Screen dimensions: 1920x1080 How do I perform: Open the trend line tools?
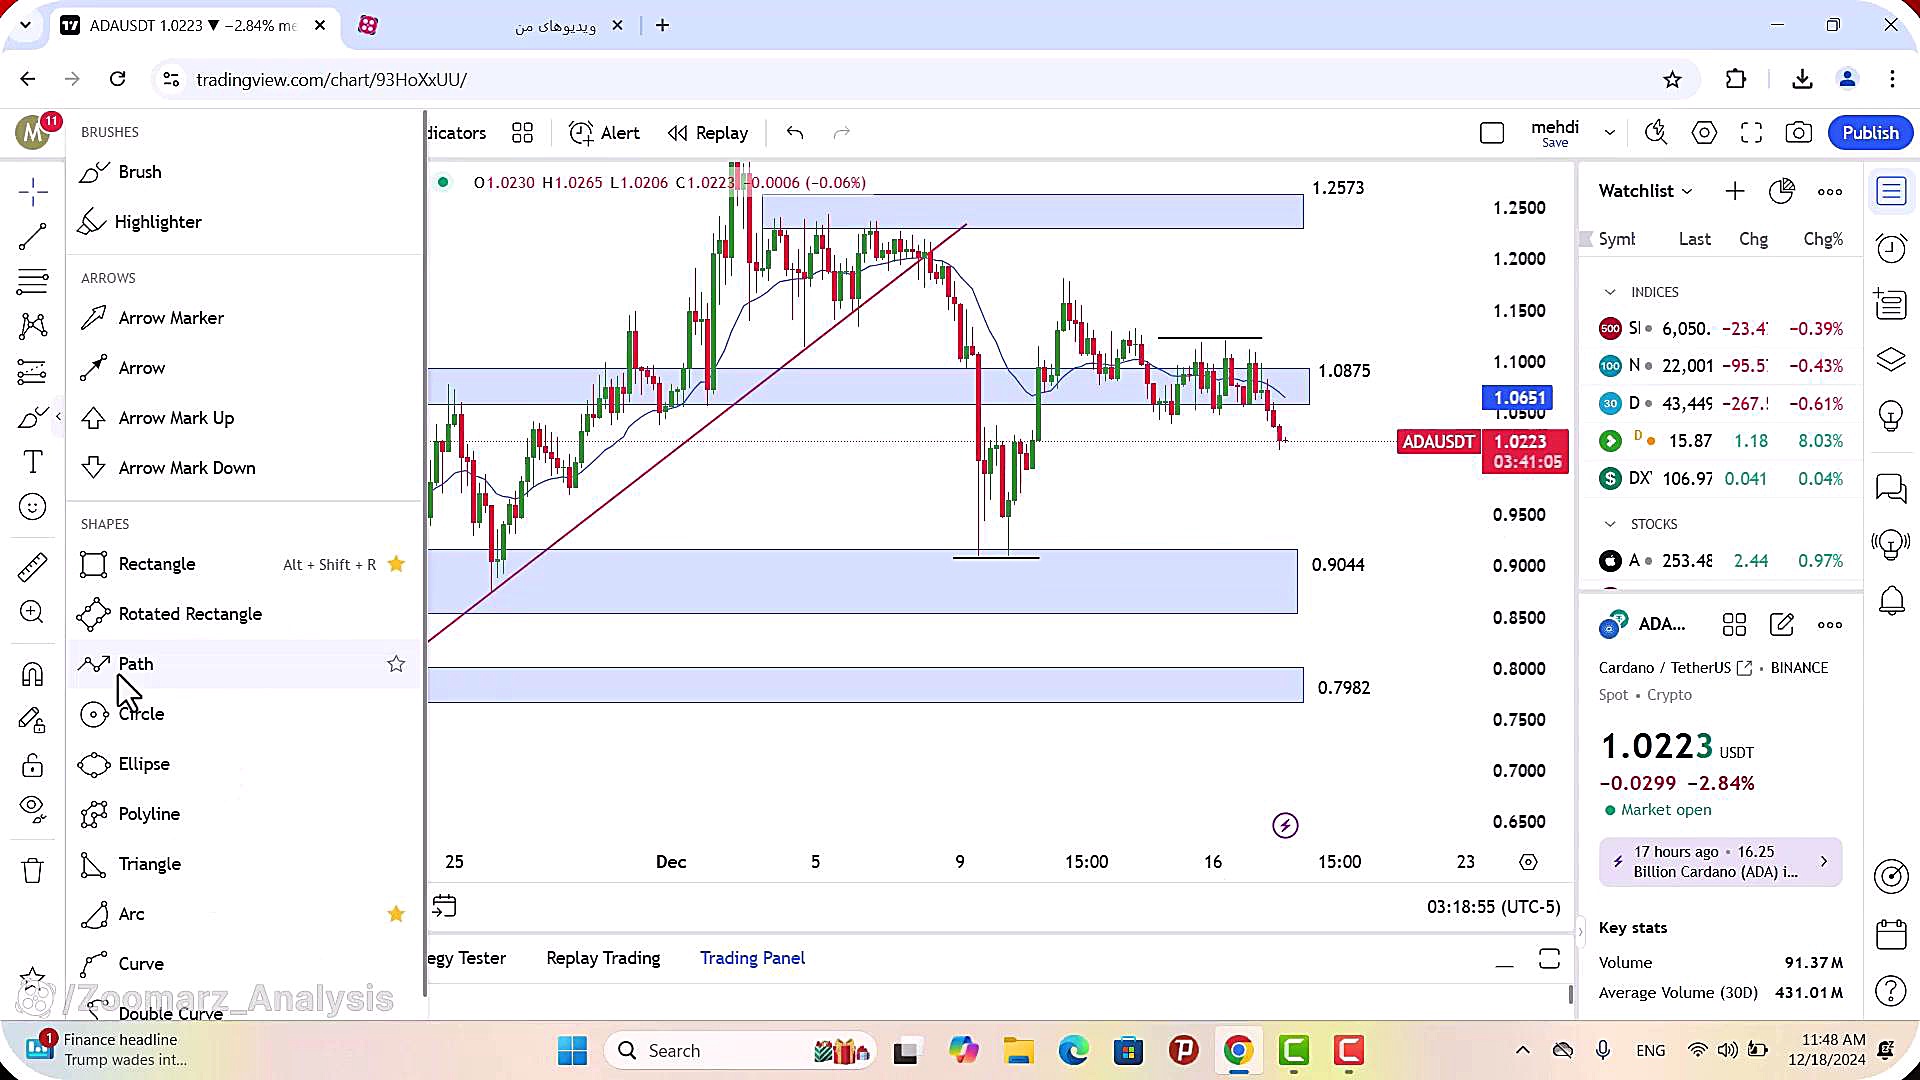click(x=33, y=237)
